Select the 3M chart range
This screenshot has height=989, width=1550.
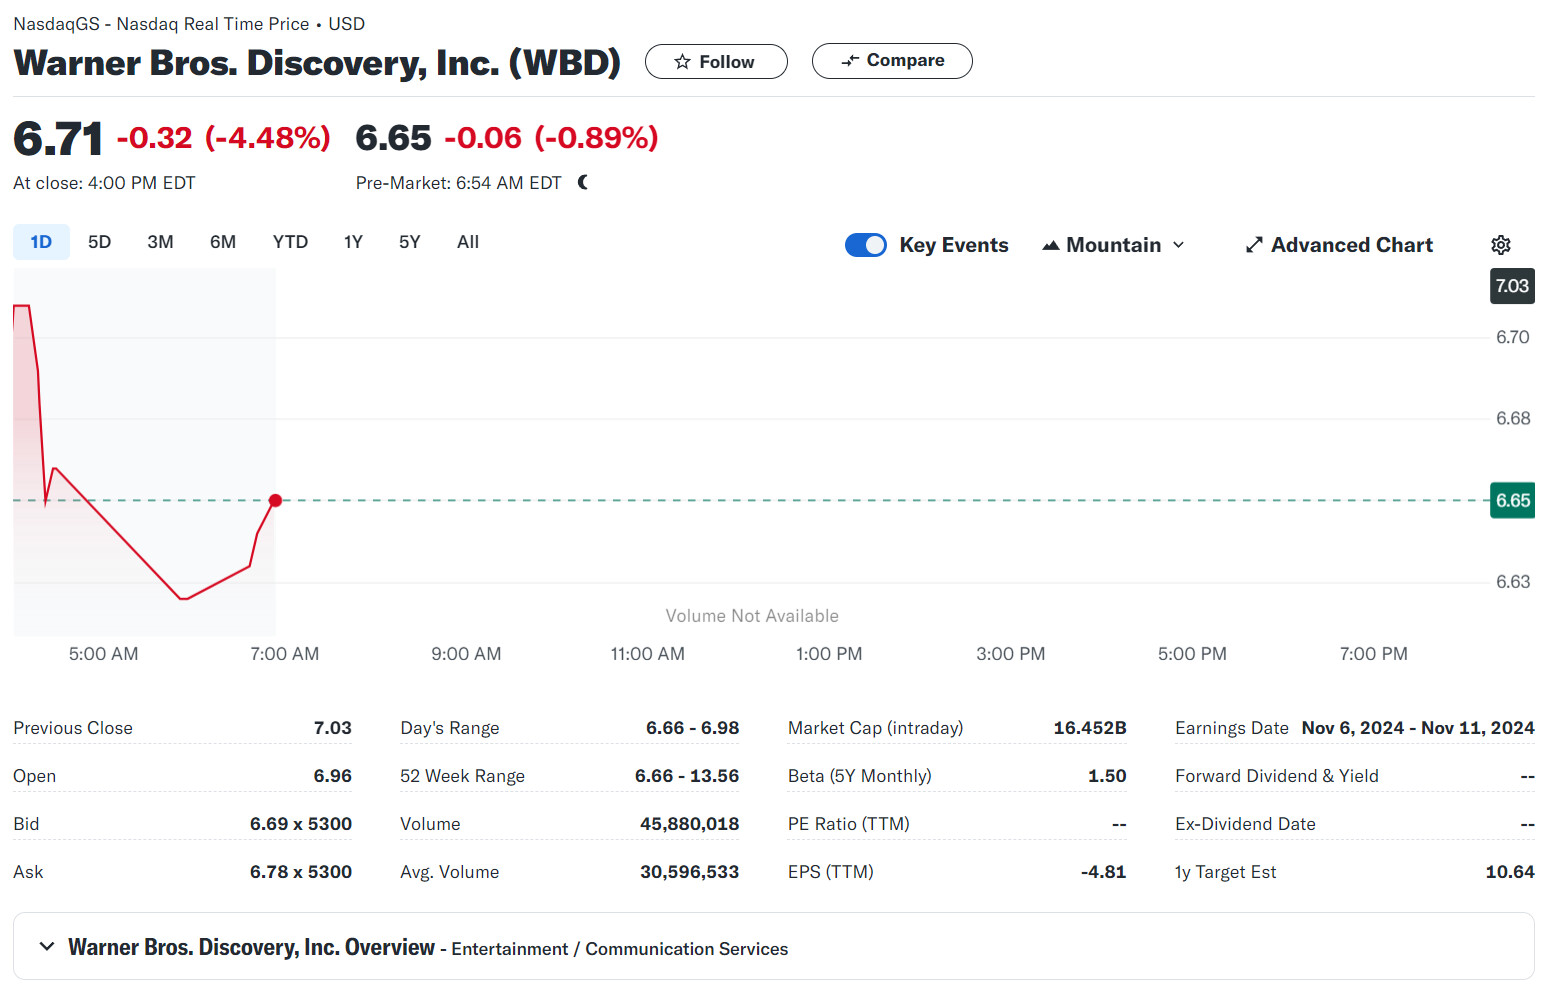(160, 242)
